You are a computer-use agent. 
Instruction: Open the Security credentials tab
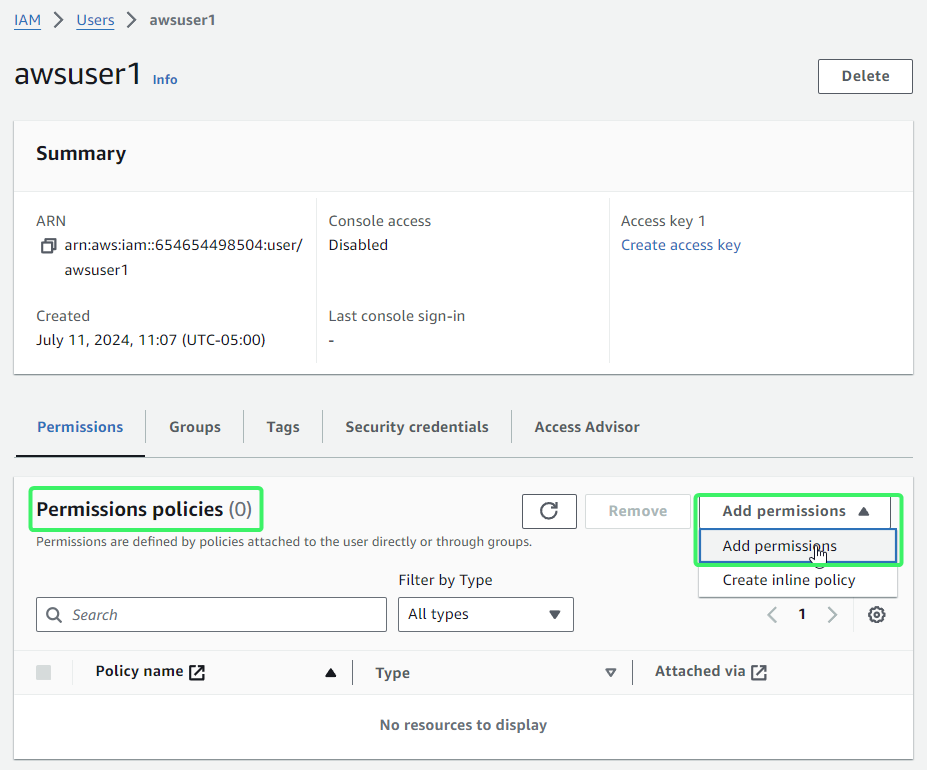tap(417, 427)
